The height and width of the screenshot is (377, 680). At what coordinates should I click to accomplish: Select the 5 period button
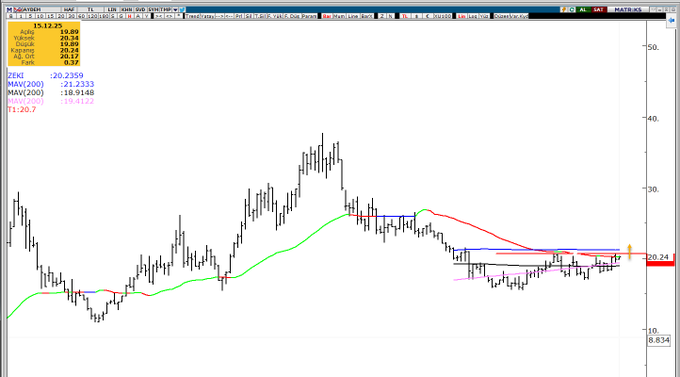(30, 16)
